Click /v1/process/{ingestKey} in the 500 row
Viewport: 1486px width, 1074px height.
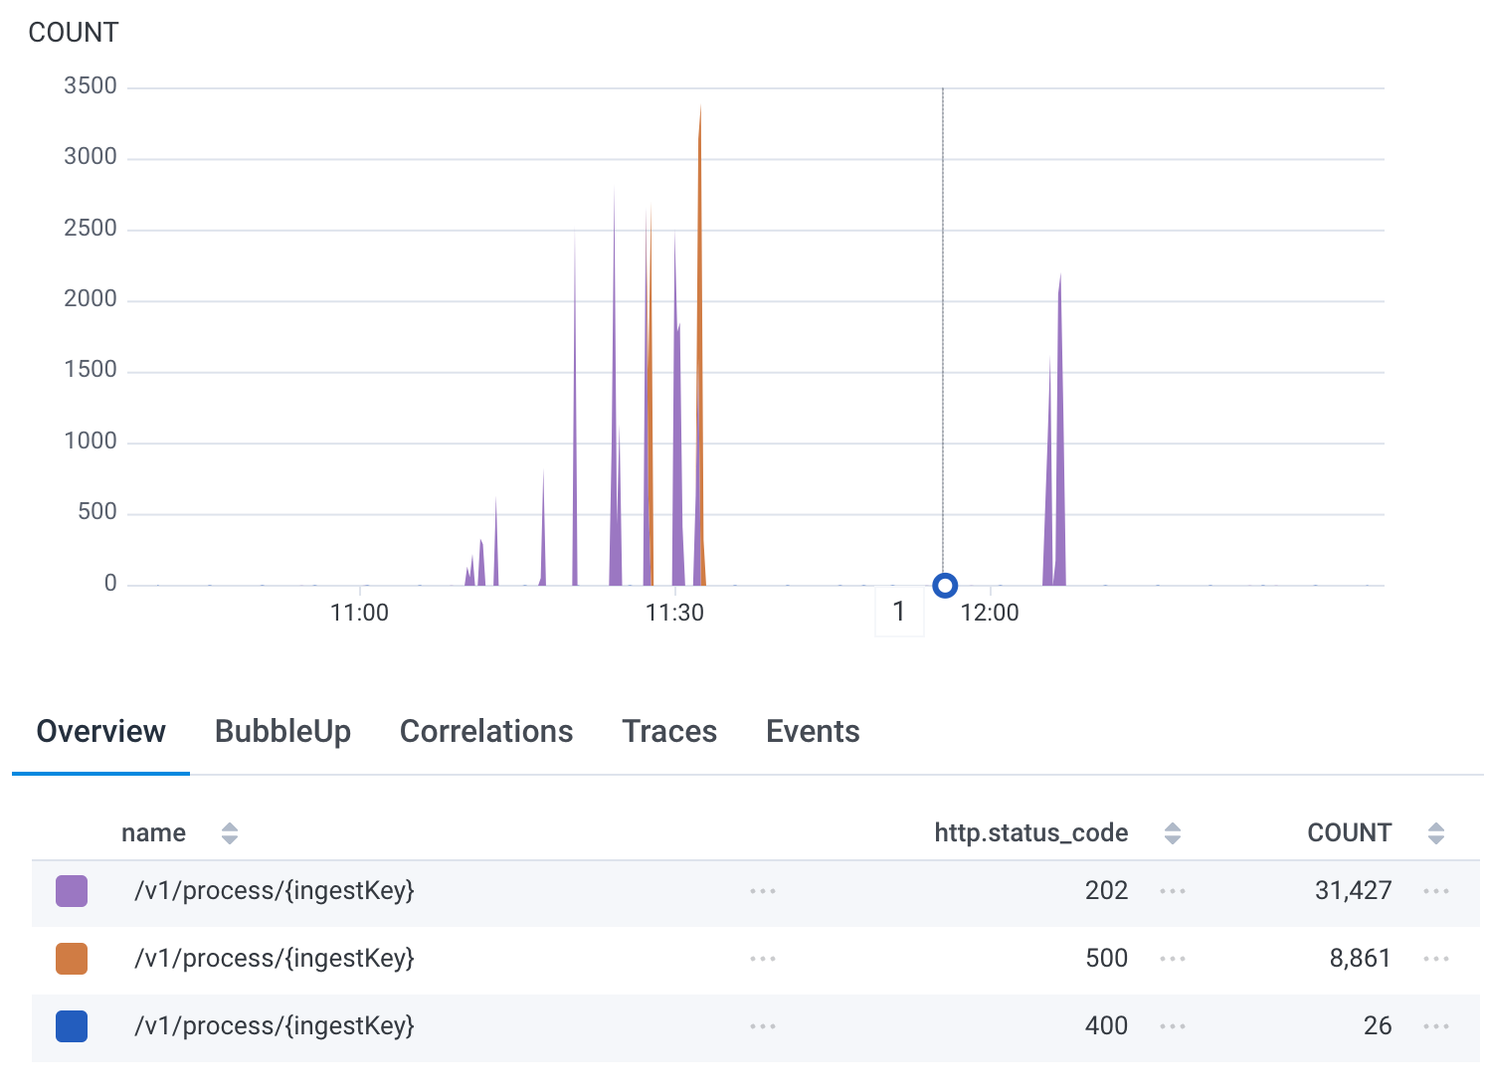[x=274, y=958]
